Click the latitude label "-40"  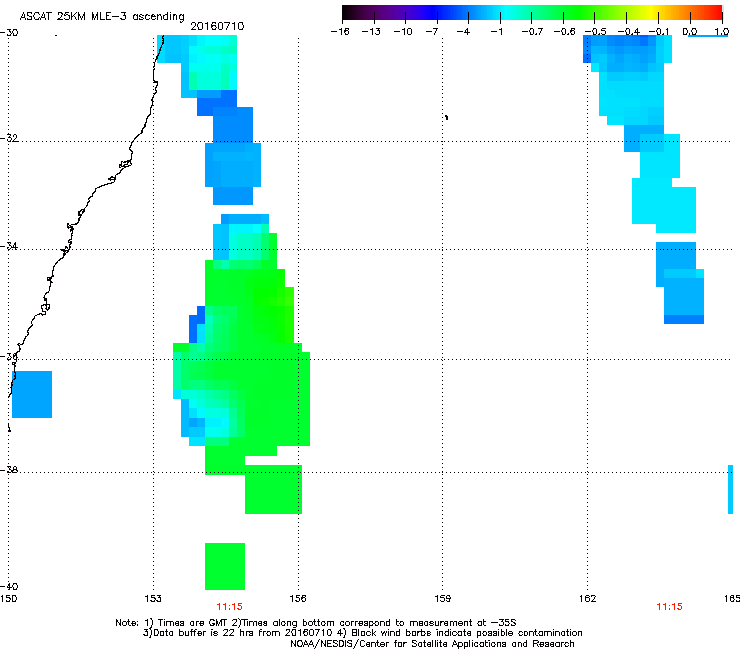tap(9, 586)
